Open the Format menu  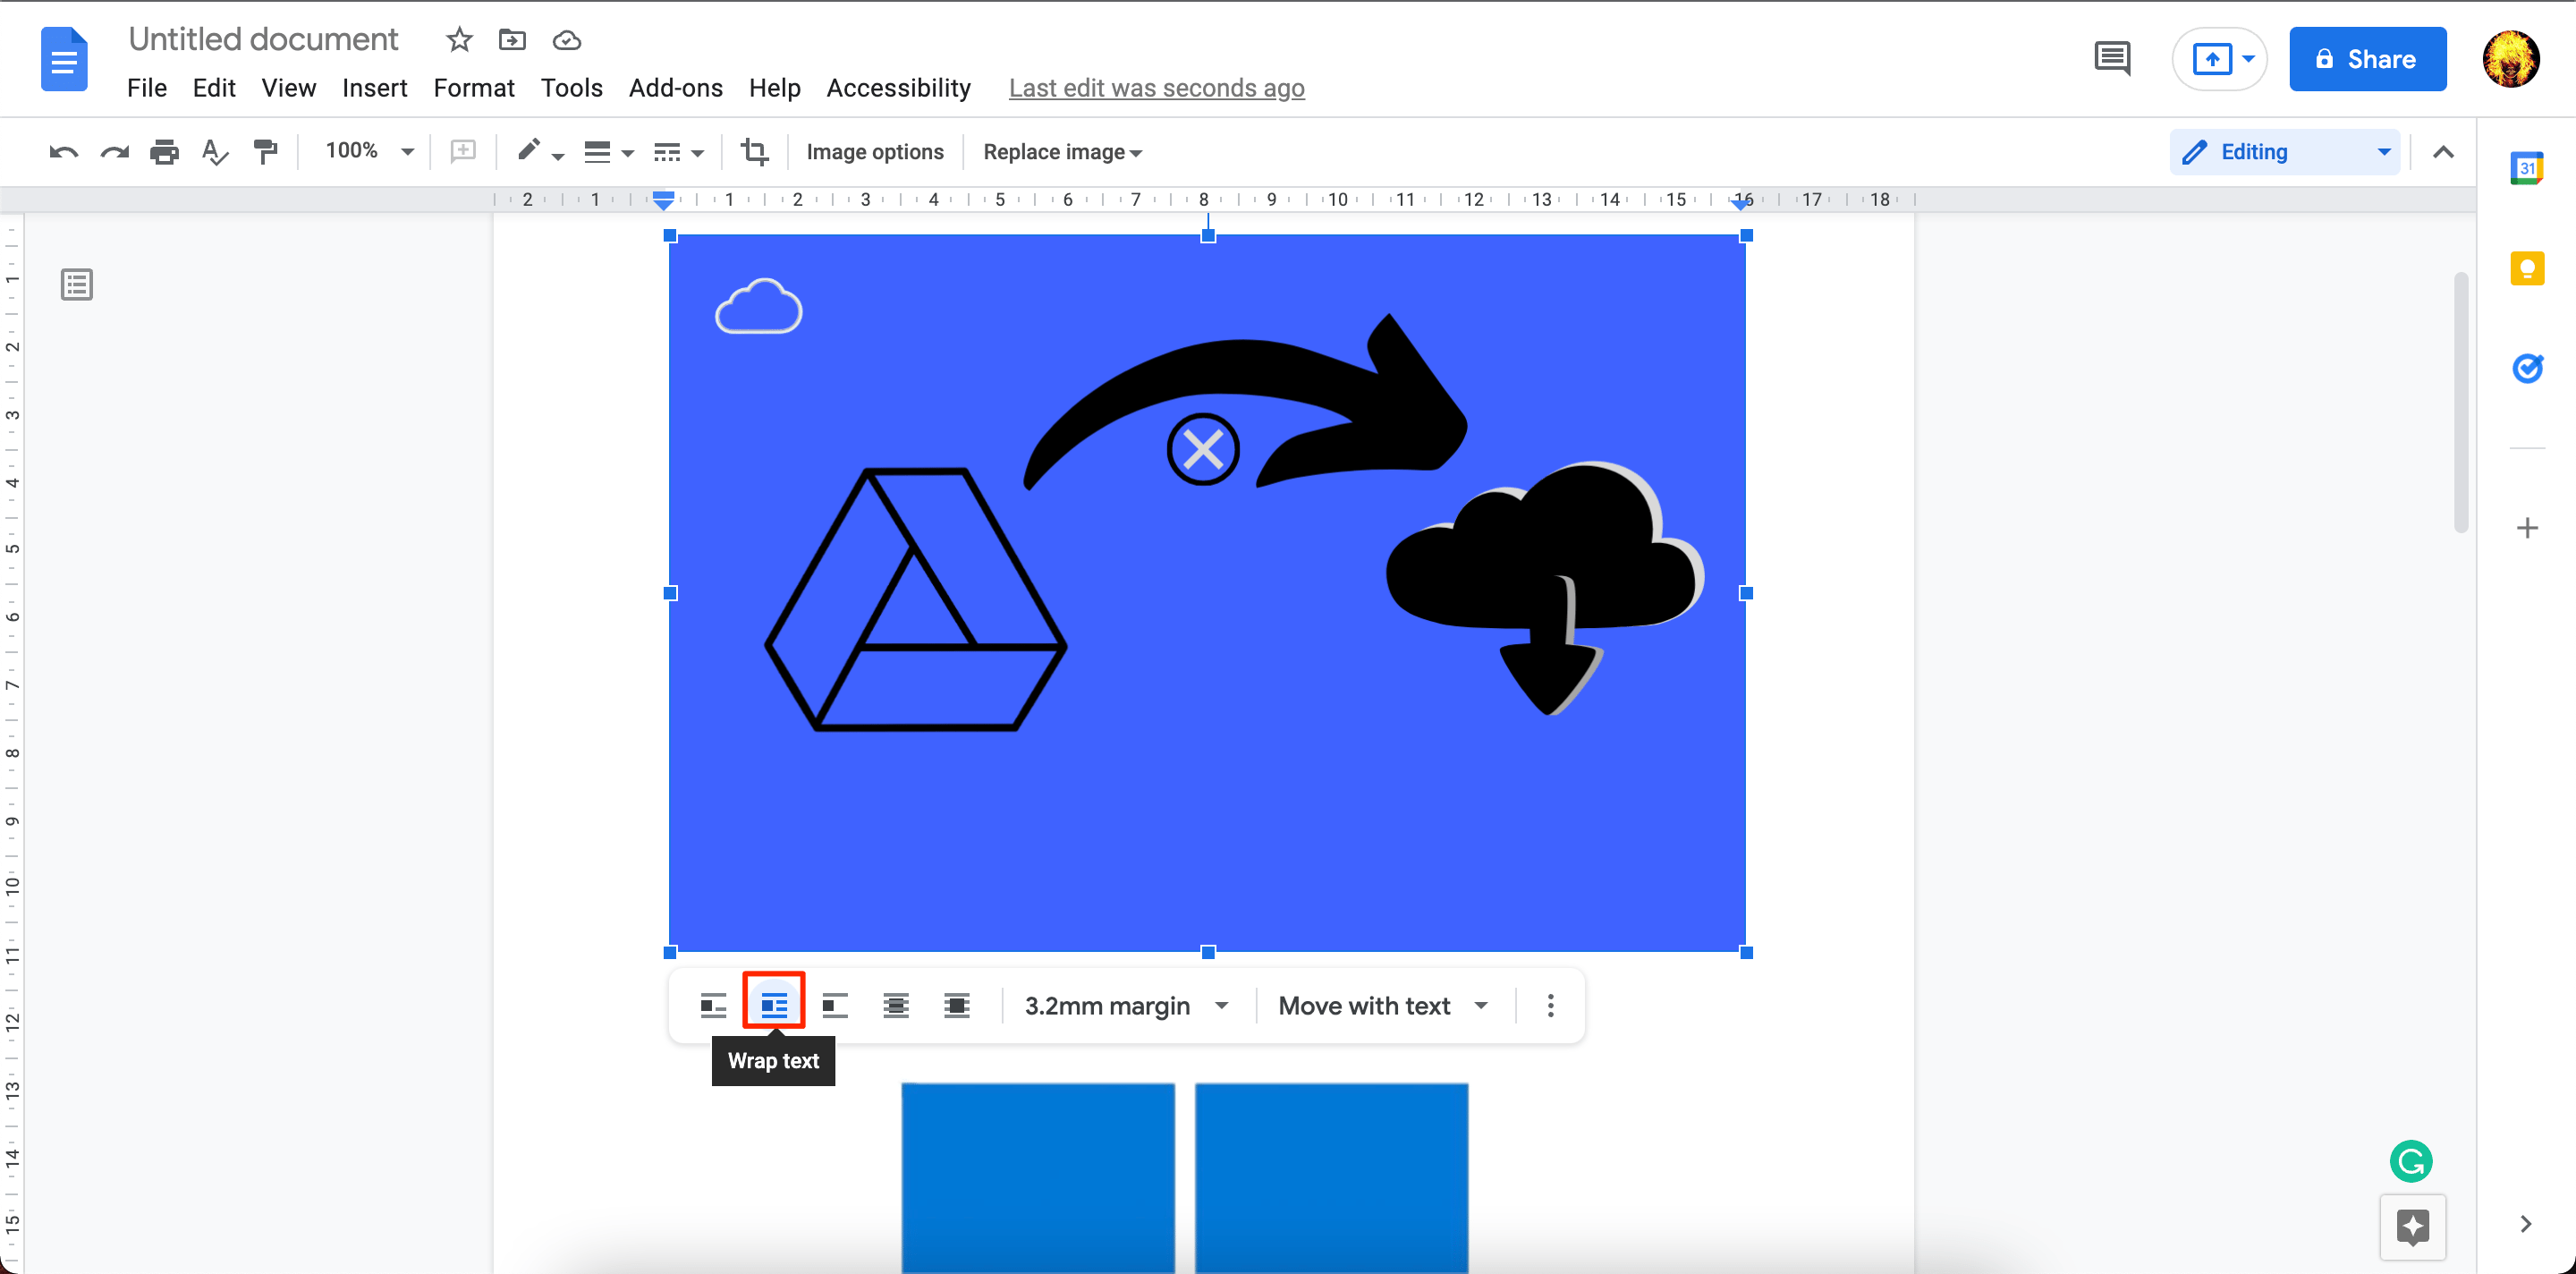(471, 87)
